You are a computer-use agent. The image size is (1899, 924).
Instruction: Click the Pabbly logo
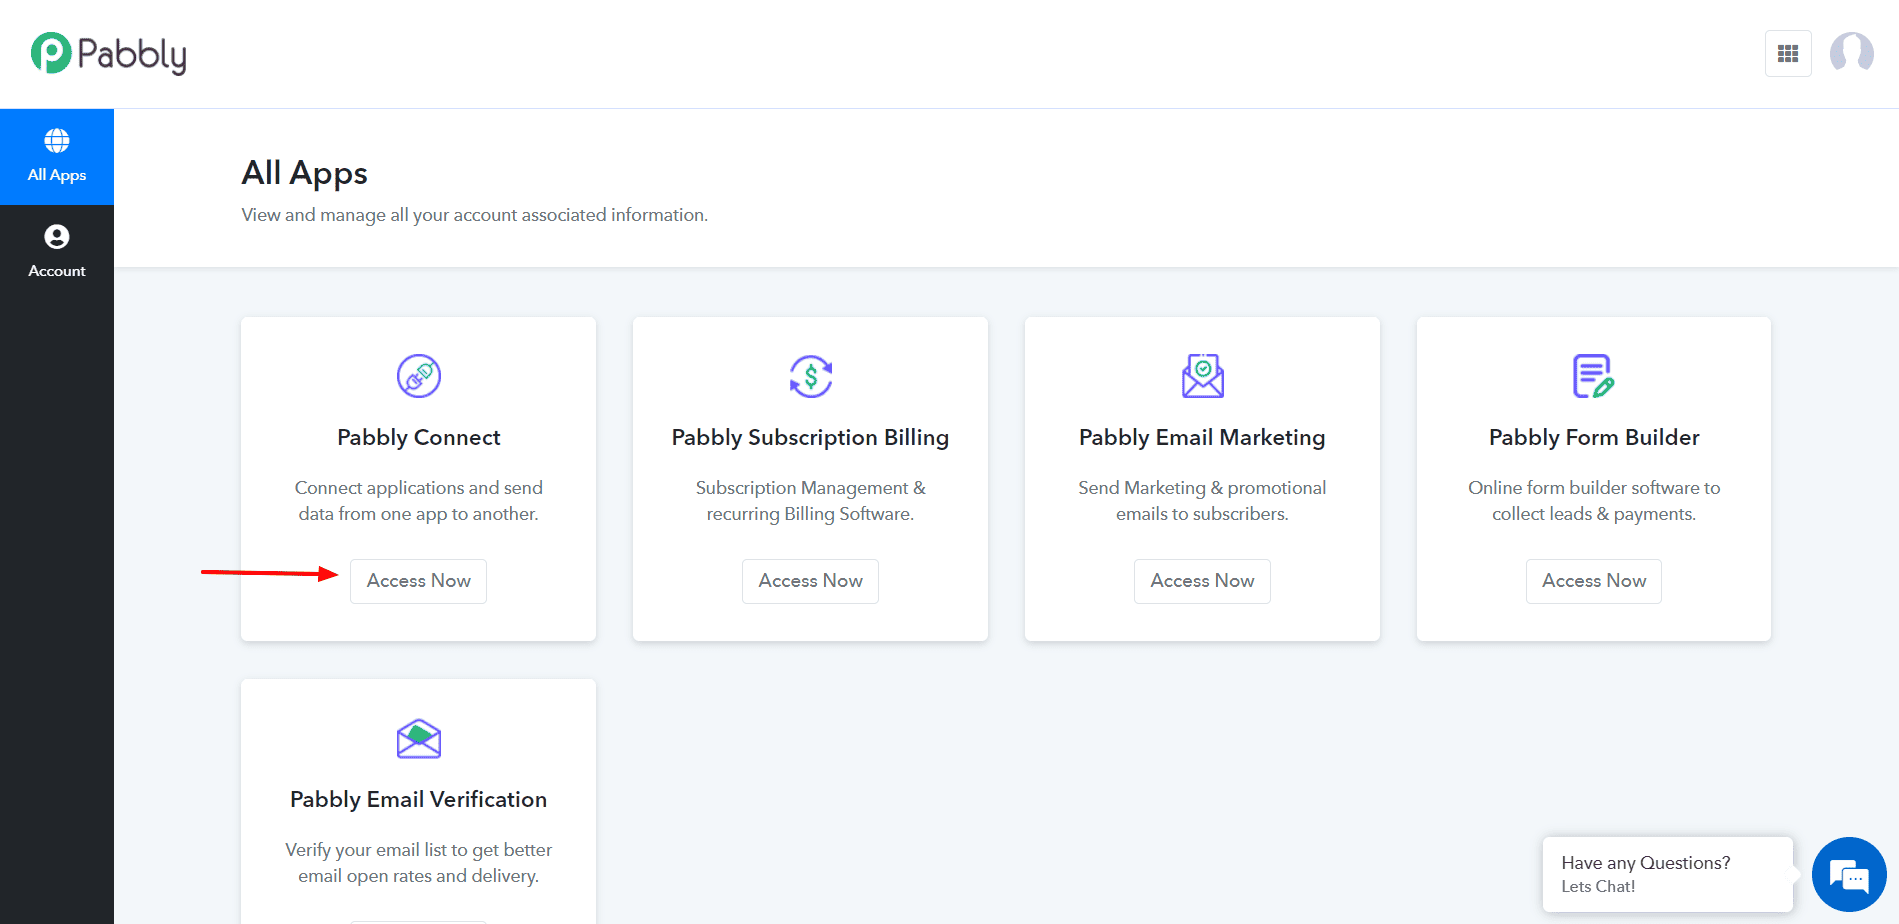(x=109, y=54)
